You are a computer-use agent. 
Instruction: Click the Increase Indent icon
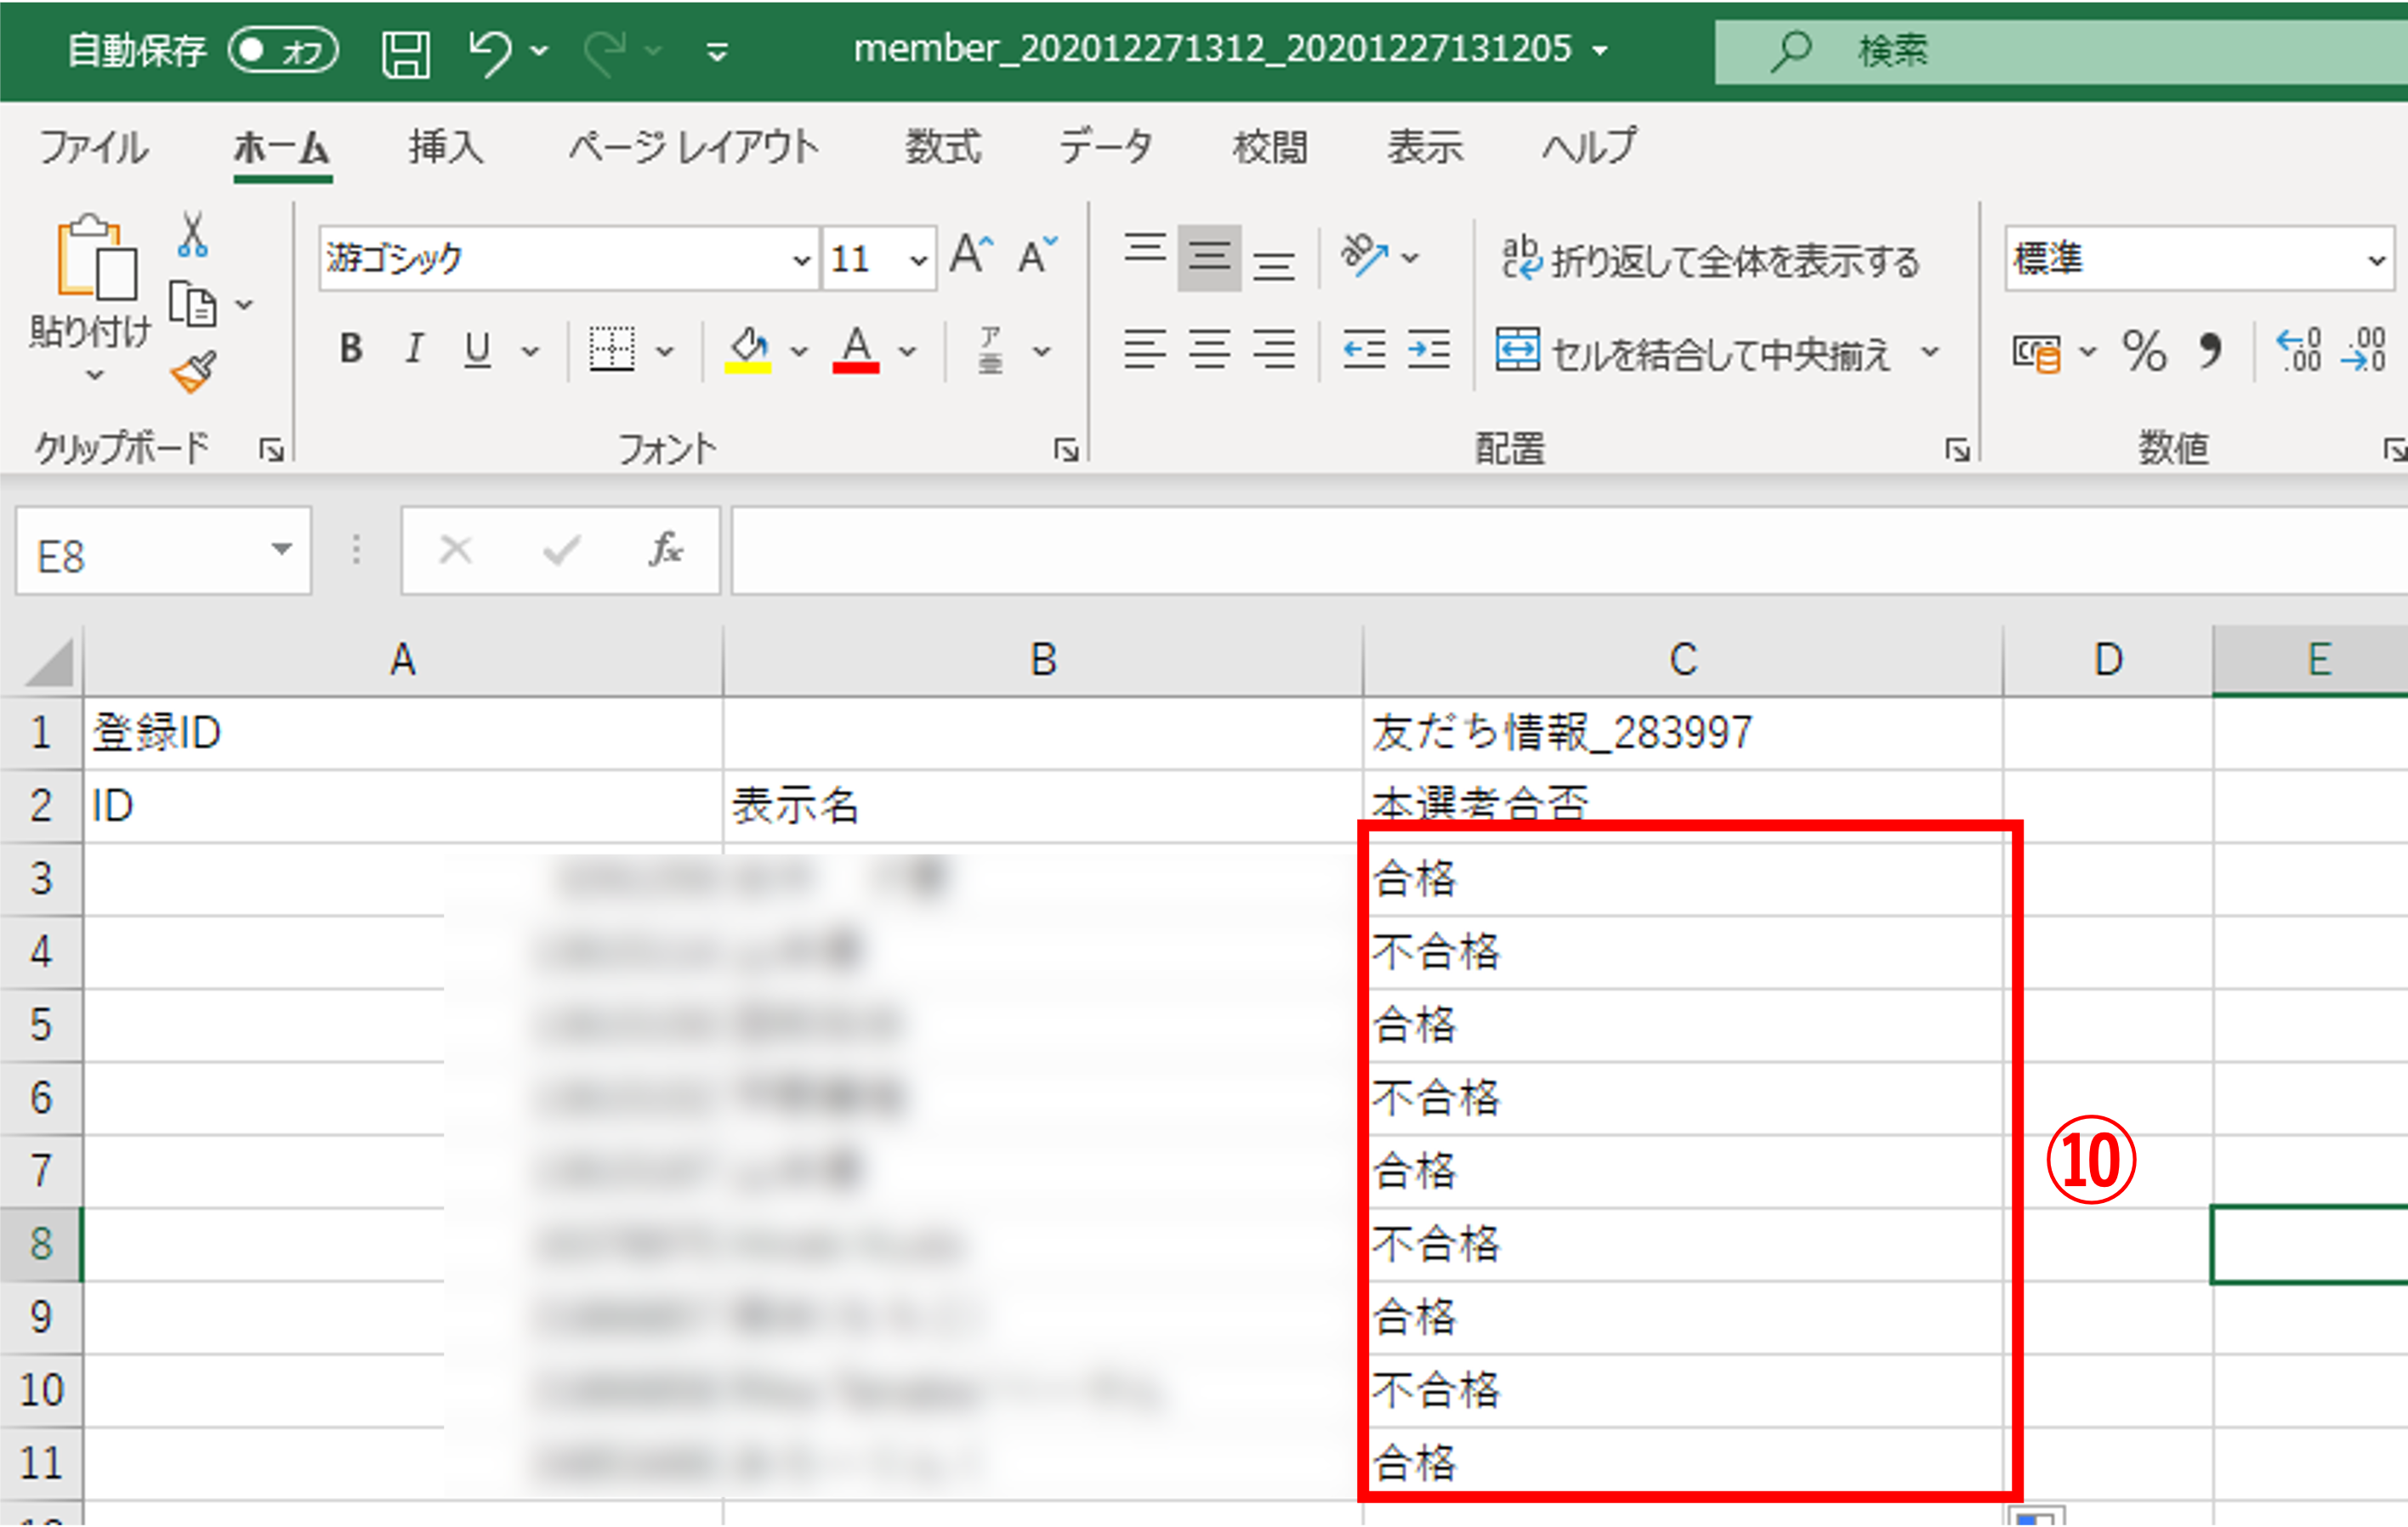pos(1428,349)
